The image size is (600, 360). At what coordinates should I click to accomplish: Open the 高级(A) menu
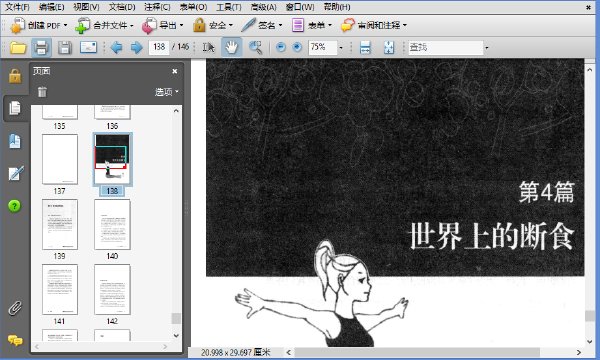point(263,7)
